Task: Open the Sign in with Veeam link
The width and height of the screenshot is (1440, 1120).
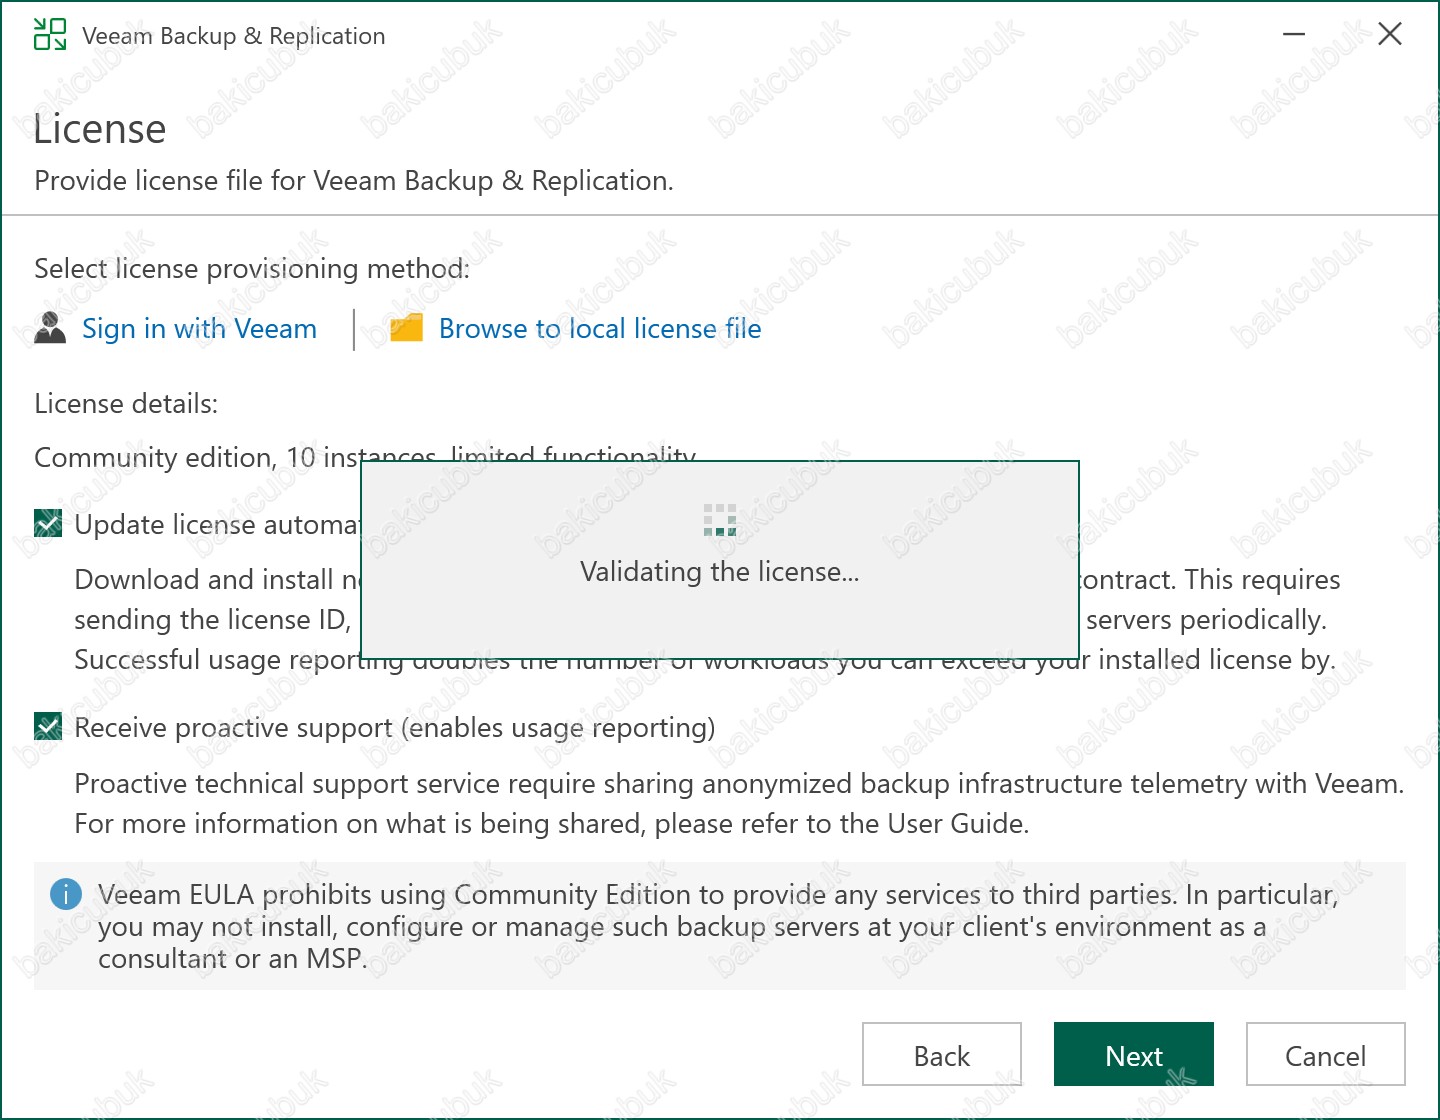Action: pyautogui.click(x=199, y=329)
